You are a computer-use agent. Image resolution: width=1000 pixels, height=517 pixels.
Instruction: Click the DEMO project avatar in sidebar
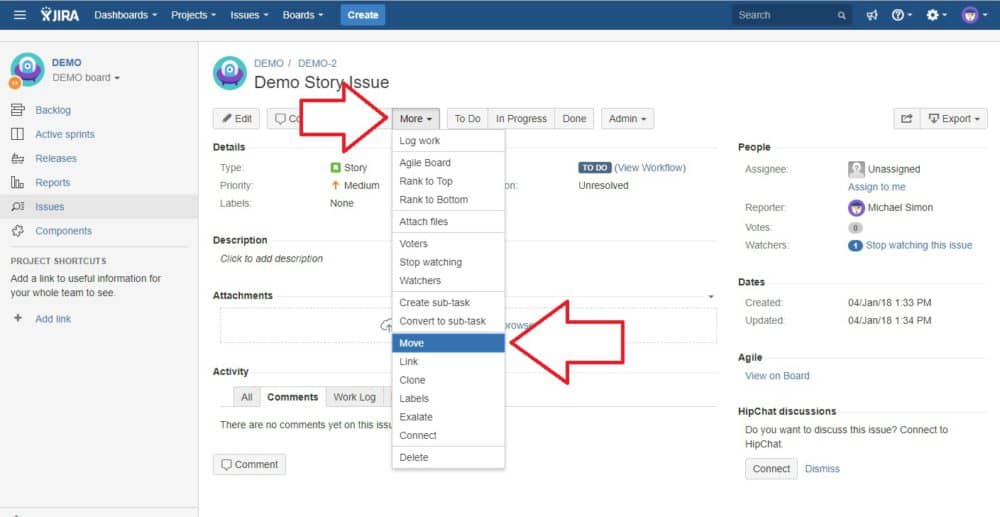coord(27,69)
